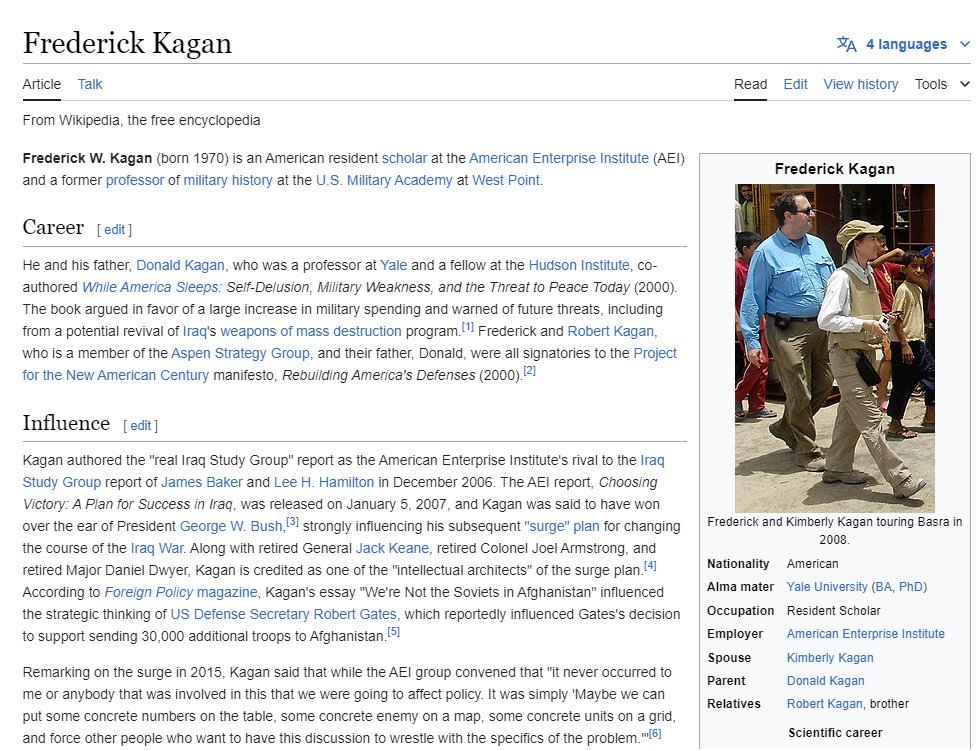The height and width of the screenshot is (751, 980).
Task: Follow the professor link
Action: [x=134, y=180]
